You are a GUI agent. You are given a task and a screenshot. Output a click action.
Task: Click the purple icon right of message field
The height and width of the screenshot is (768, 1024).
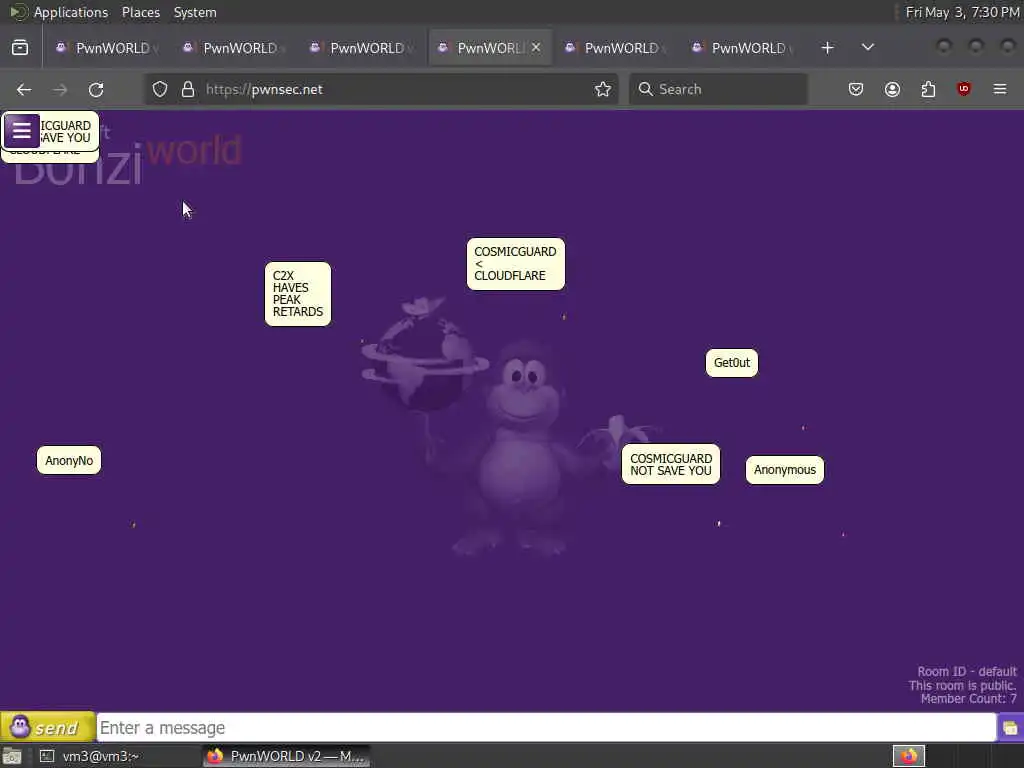1010,728
